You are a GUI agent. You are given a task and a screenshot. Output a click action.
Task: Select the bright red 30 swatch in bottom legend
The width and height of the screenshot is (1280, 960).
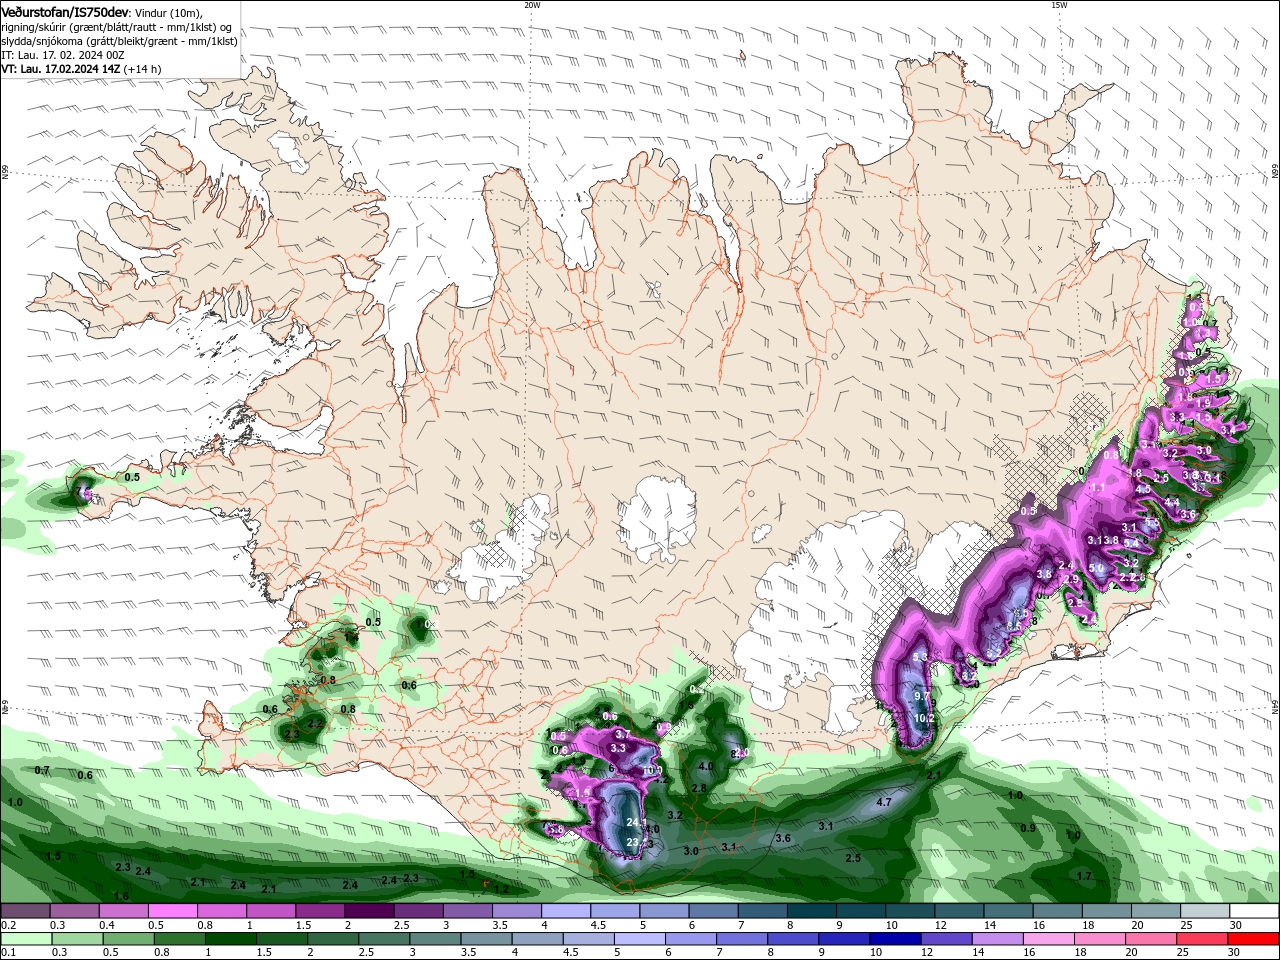1254,939
